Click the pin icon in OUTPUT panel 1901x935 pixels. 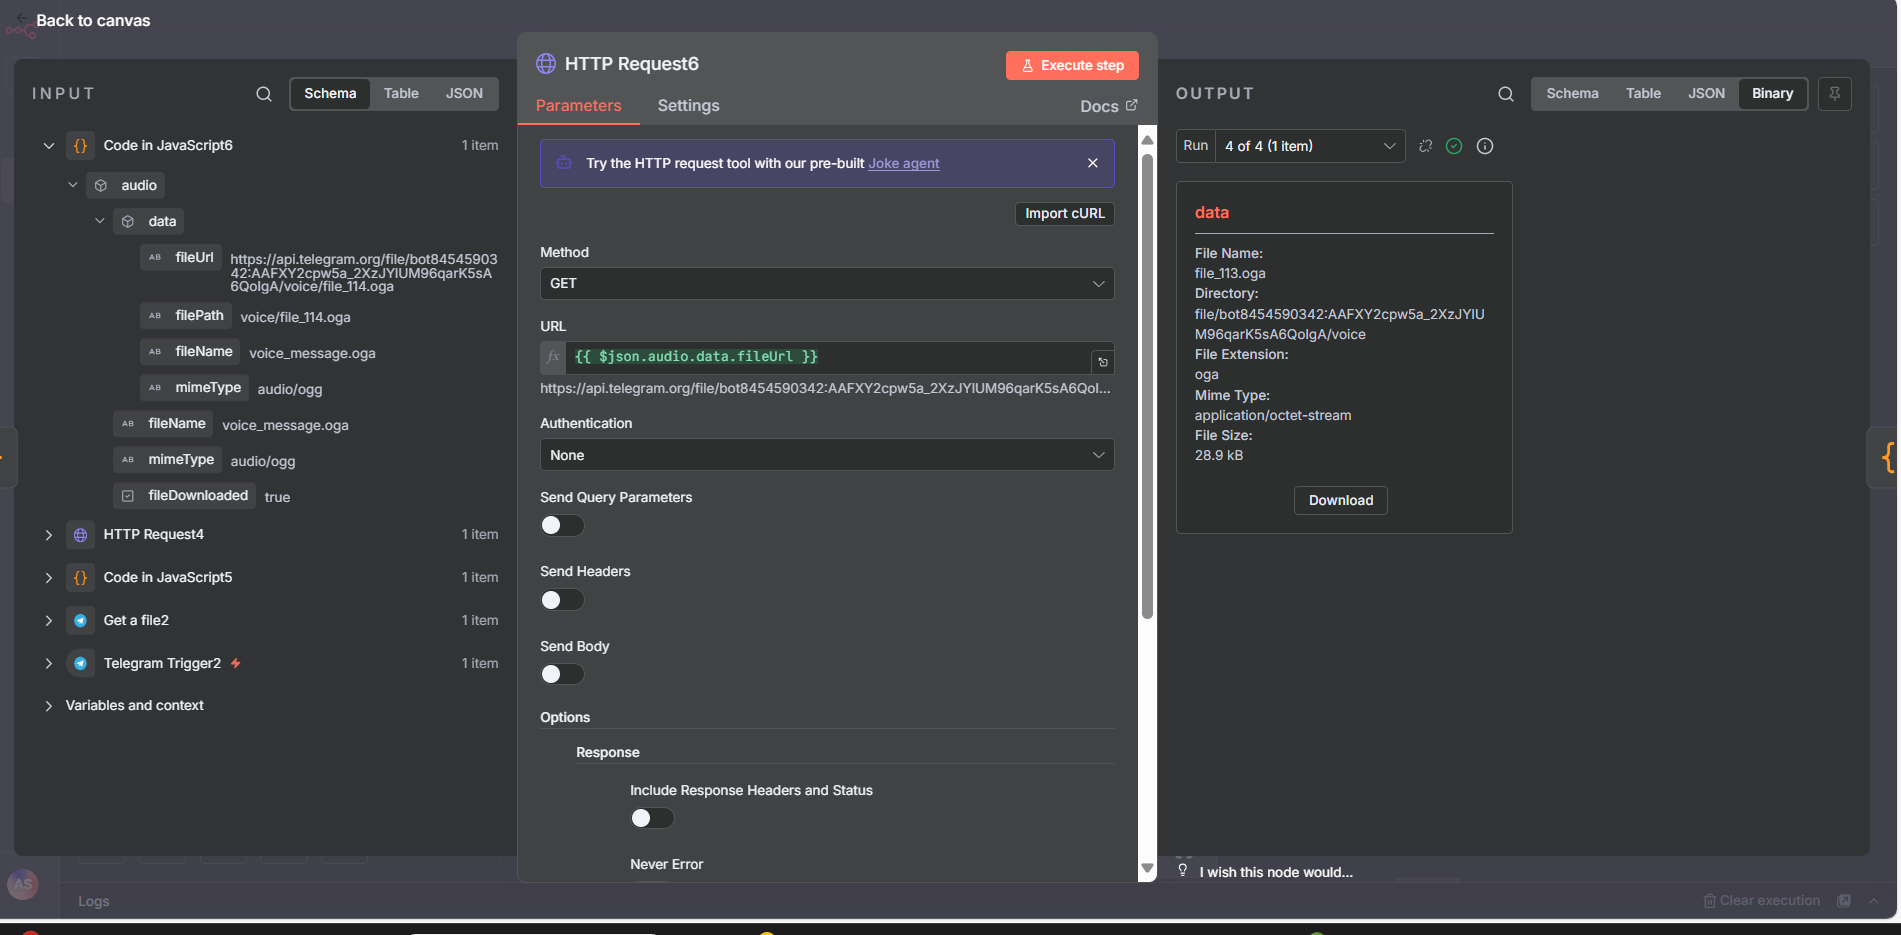tap(1834, 94)
